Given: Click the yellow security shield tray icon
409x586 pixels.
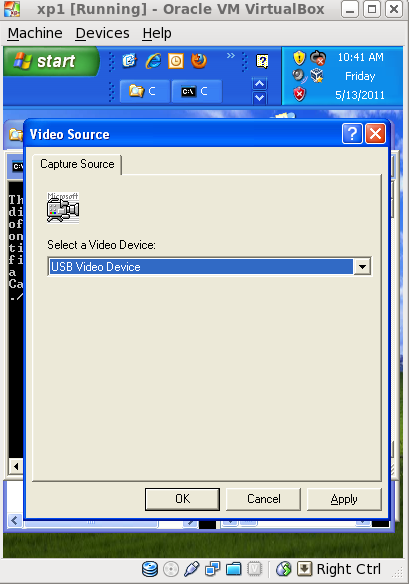Looking at the screenshot, I should tap(299, 58).
